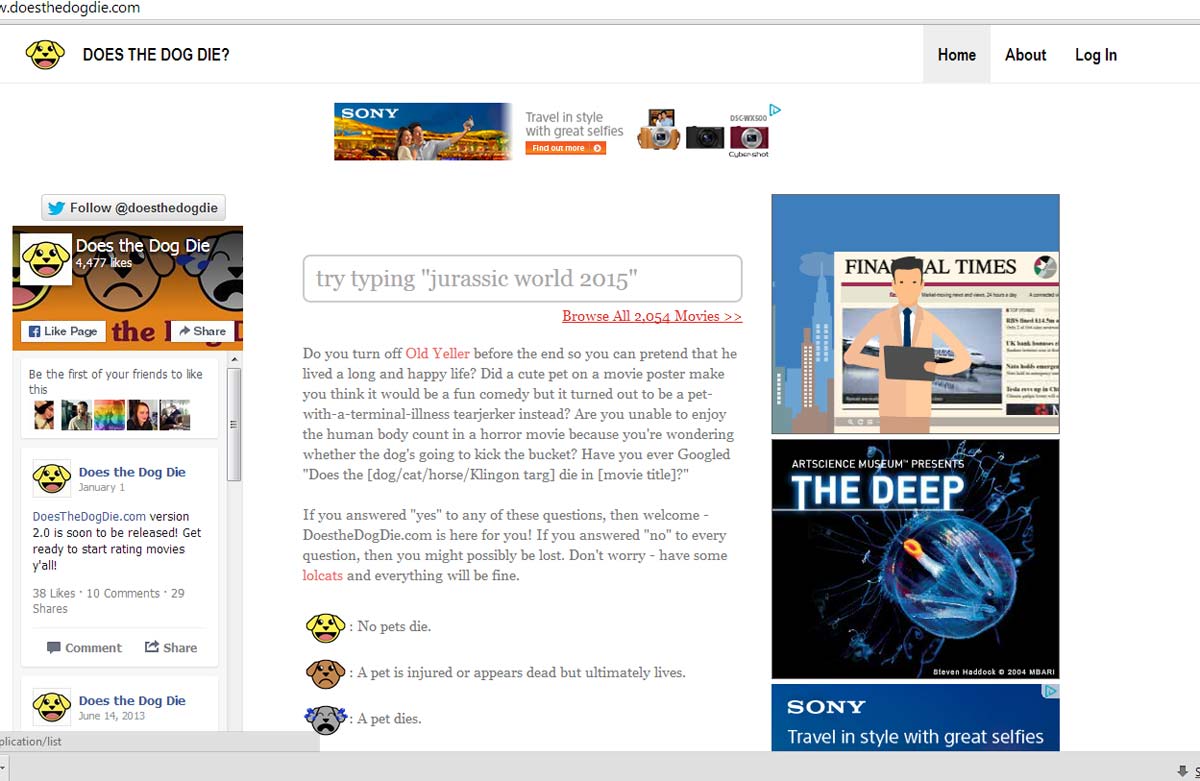
Task: Open The Deep ArtScience Museum ad
Action: [x=915, y=559]
